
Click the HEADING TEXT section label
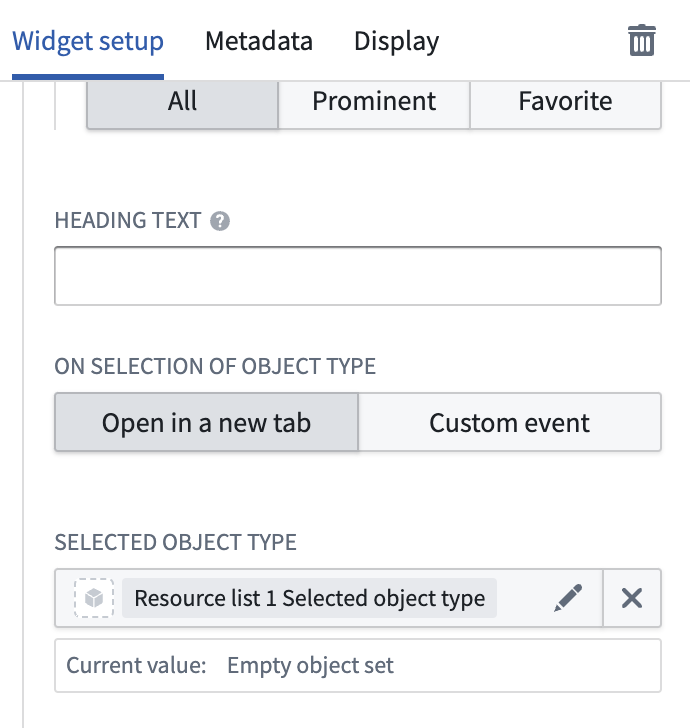pyautogui.click(x=128, y=221)
